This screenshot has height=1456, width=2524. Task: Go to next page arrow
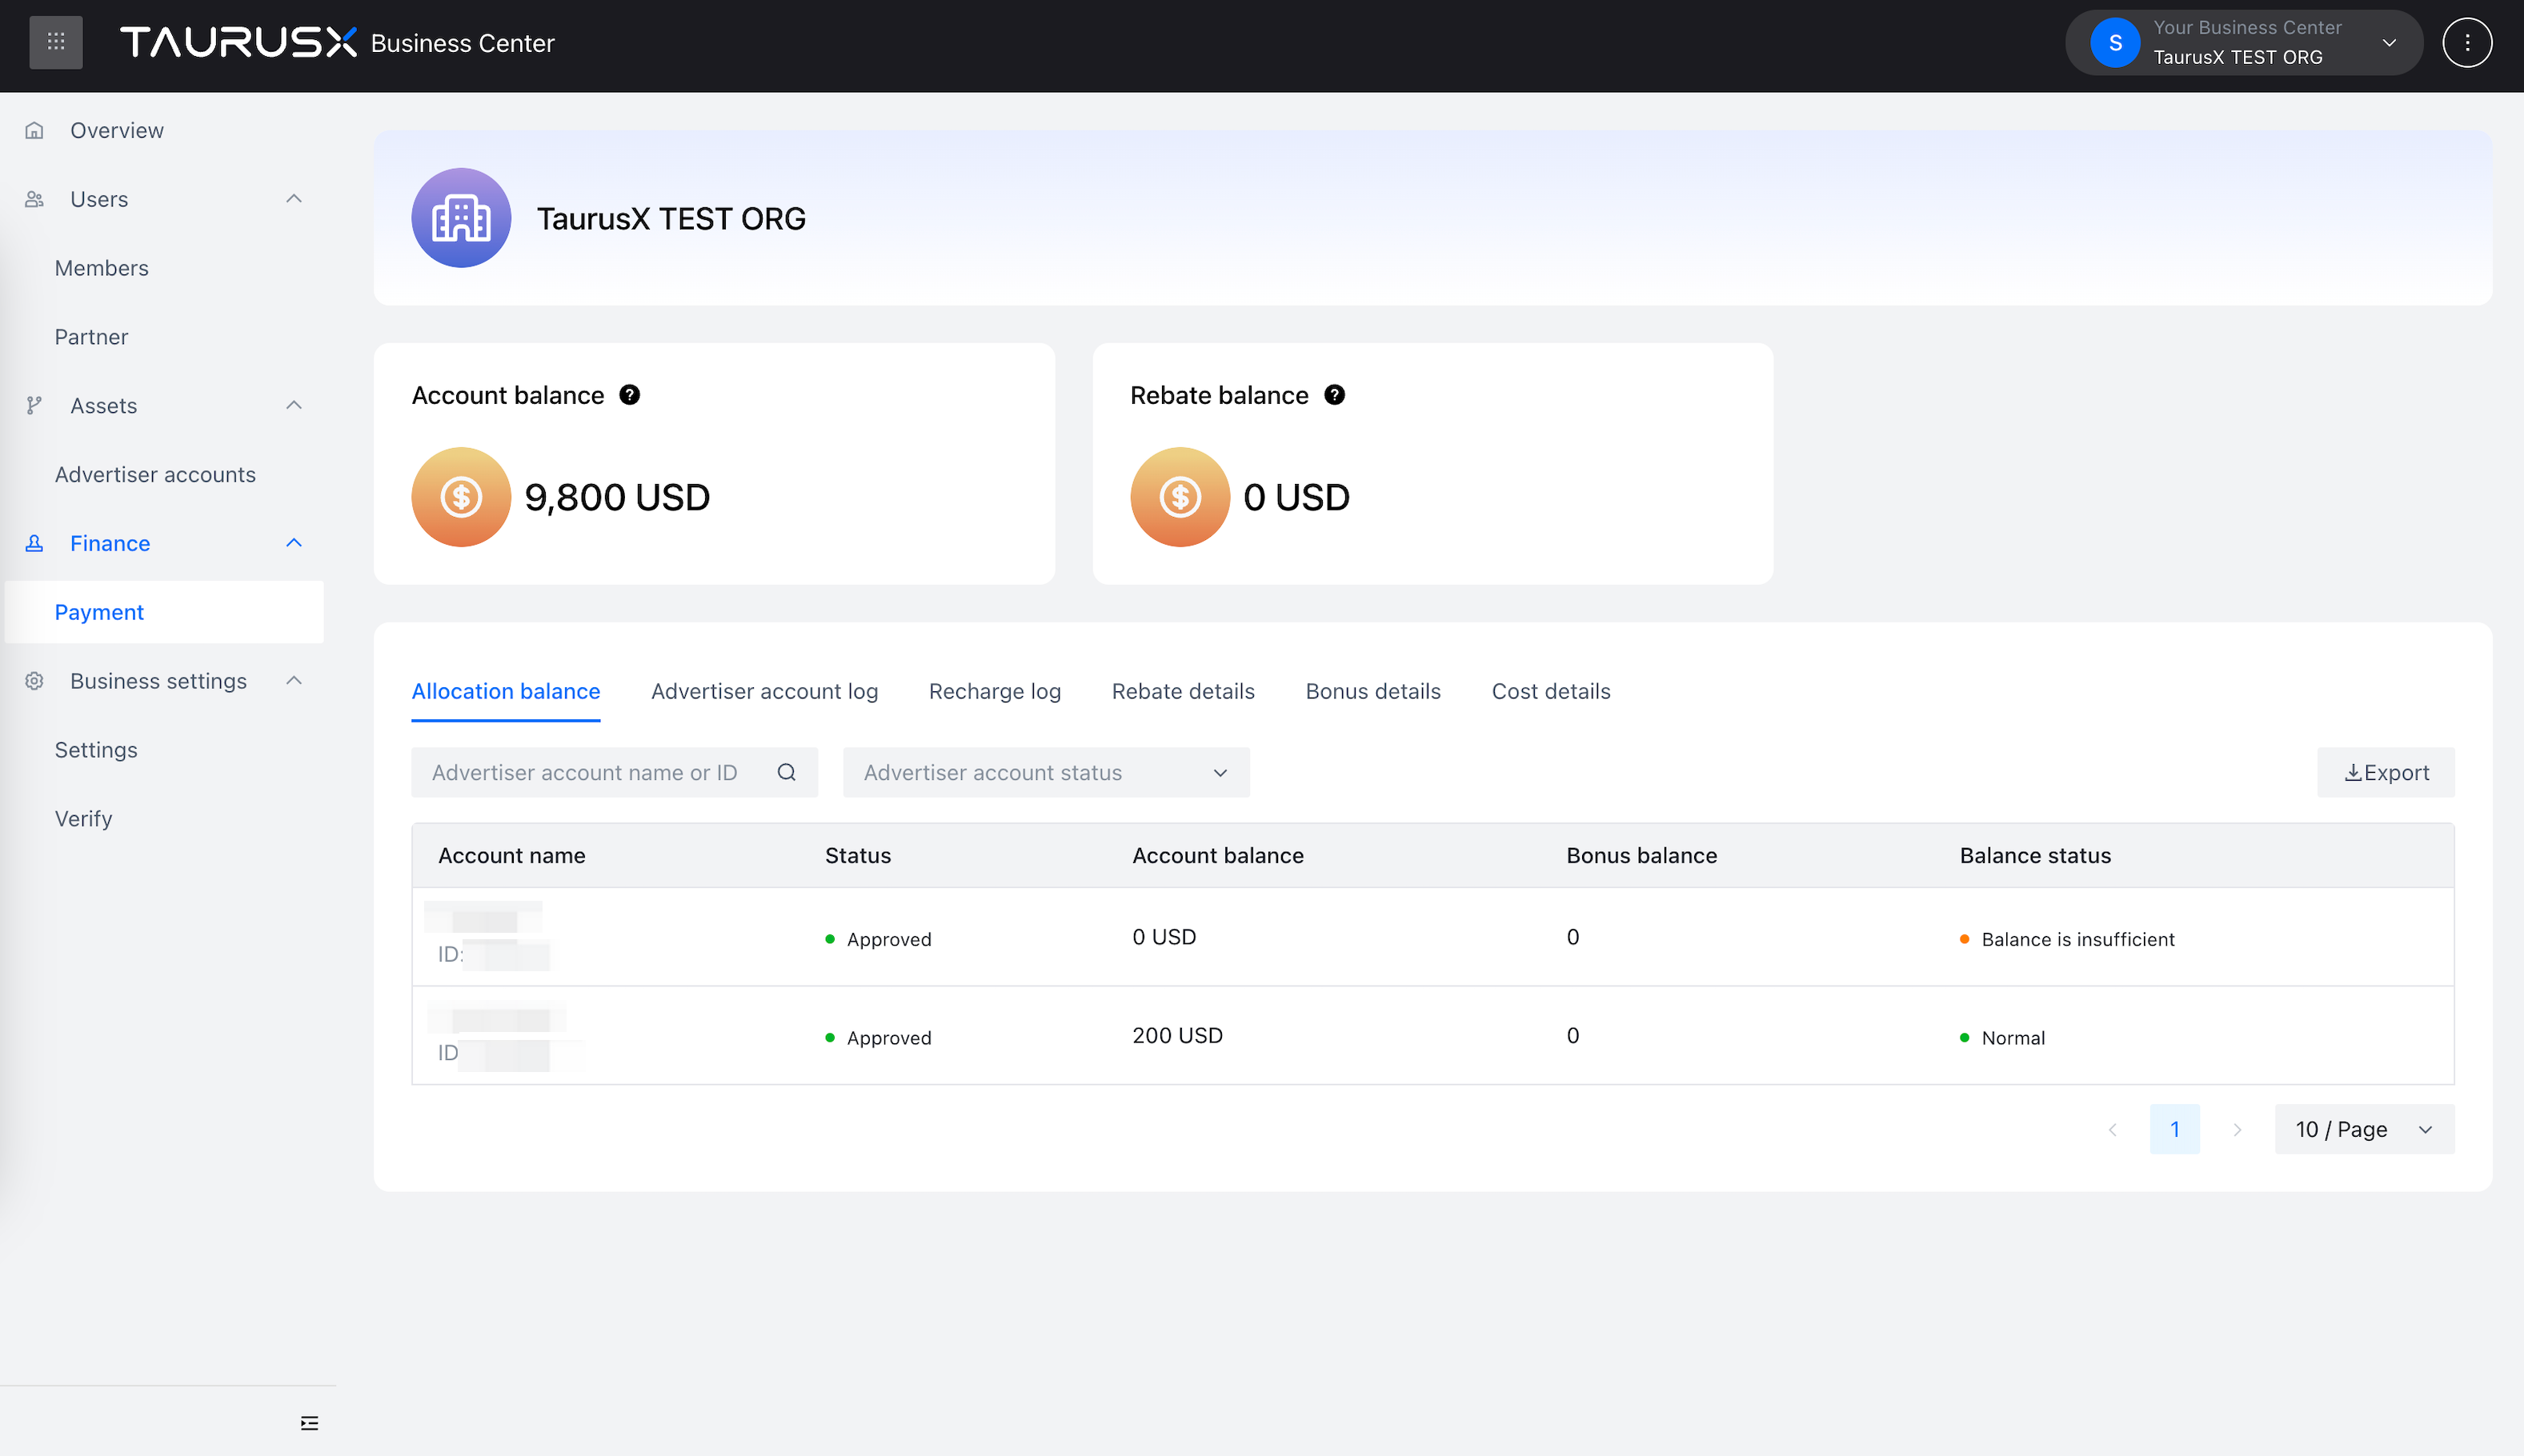pyautogui.click(x=2237, y=1129)
